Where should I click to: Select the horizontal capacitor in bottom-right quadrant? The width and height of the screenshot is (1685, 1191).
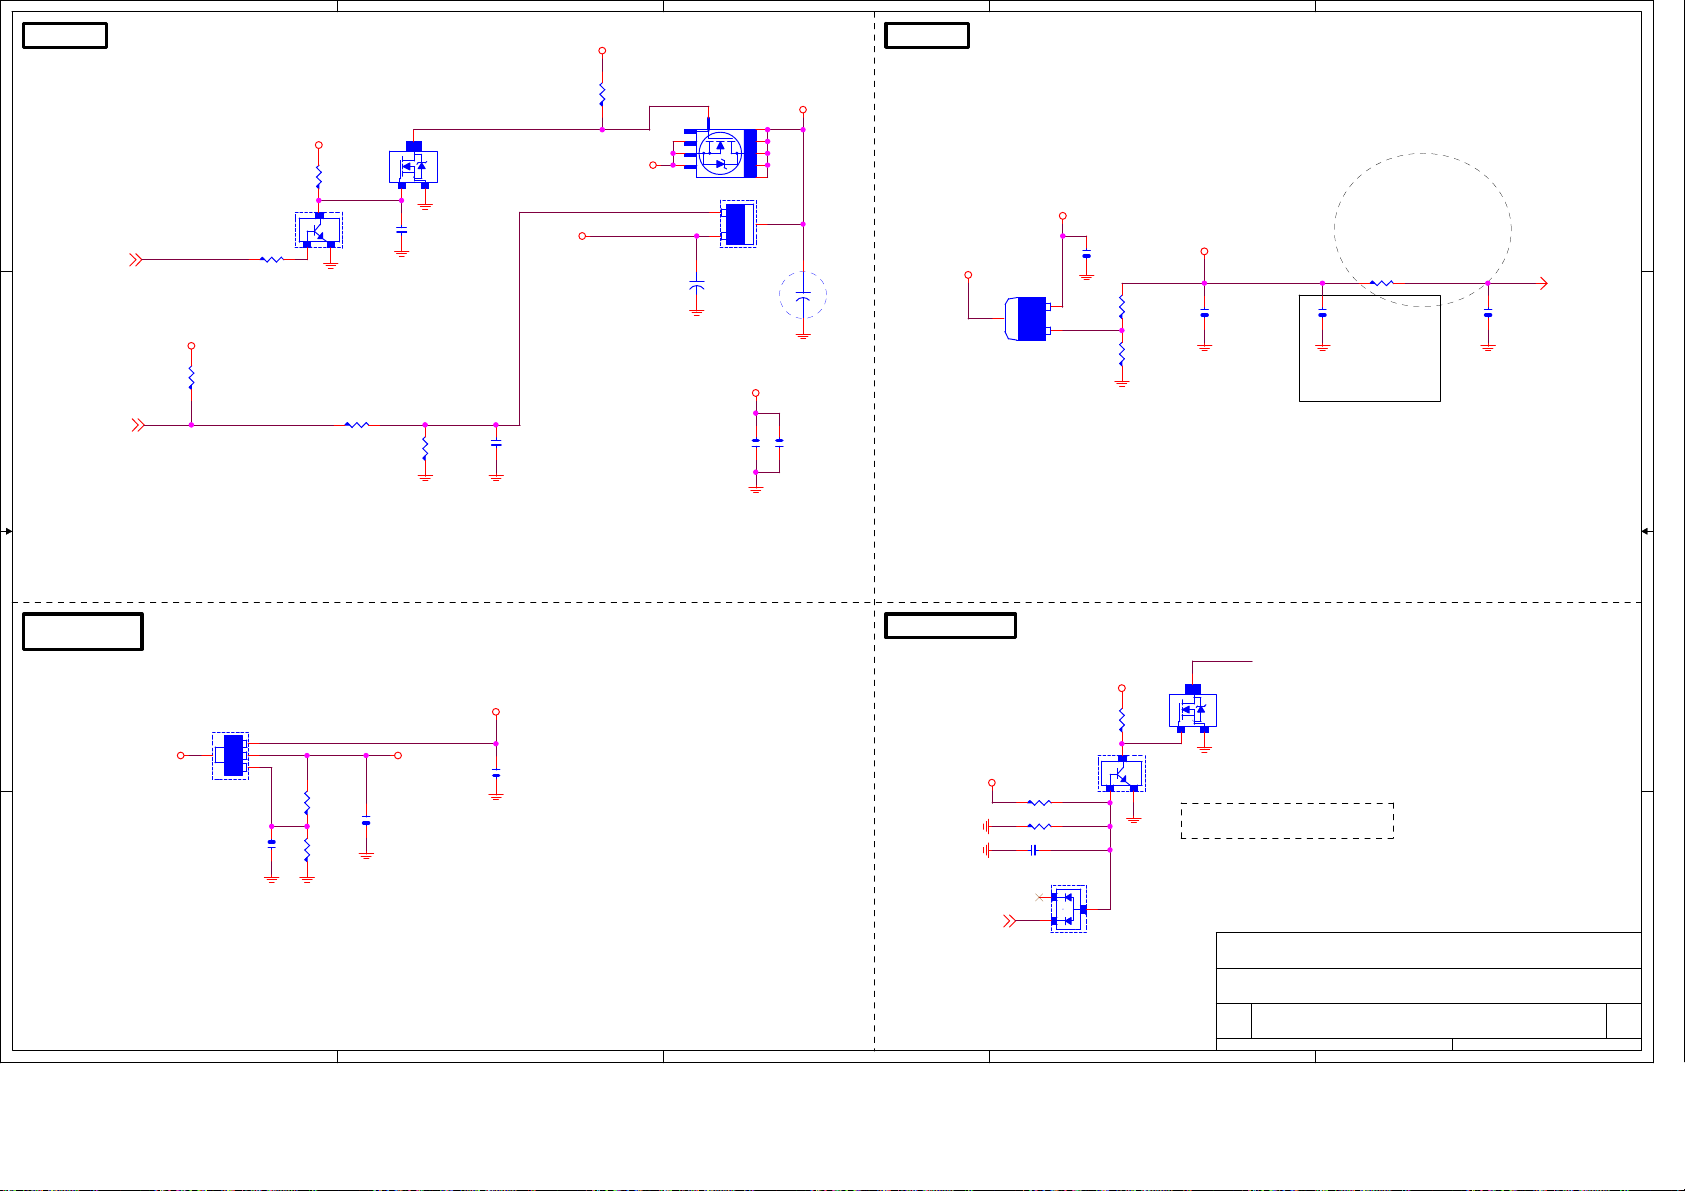click(x=1034, y=850)
